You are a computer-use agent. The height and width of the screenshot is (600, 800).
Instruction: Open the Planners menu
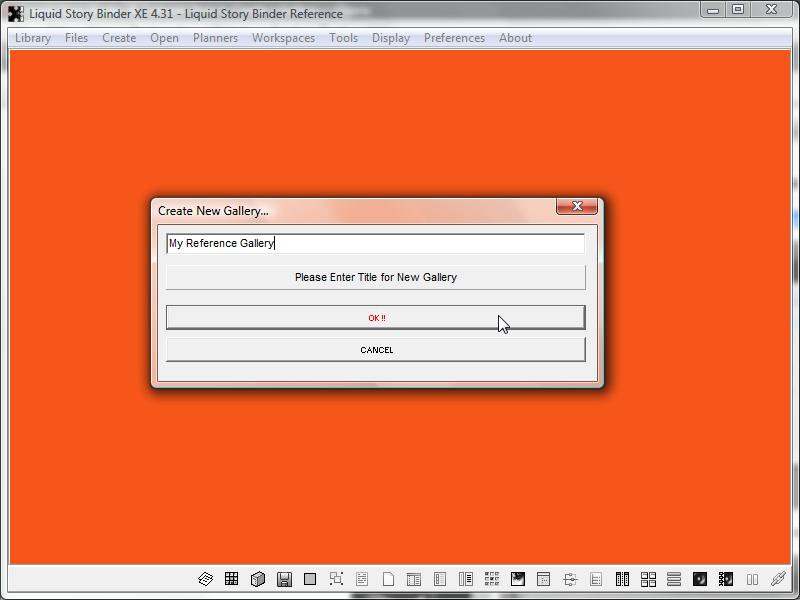[x=215, y=38]
